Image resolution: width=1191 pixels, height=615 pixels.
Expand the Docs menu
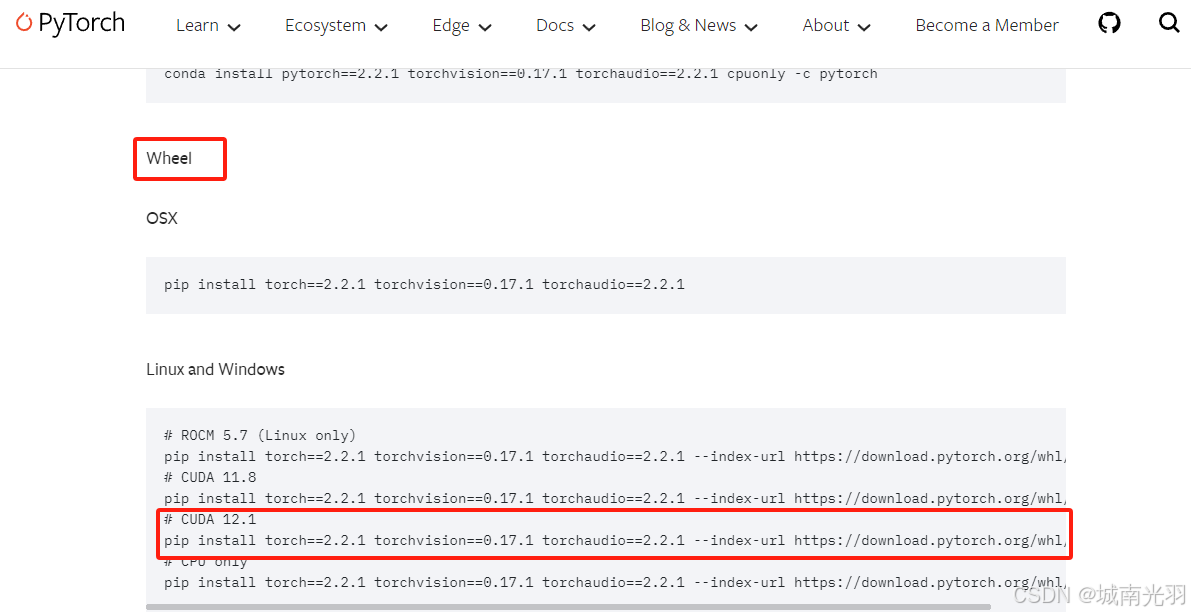click(x=566, y=26)
